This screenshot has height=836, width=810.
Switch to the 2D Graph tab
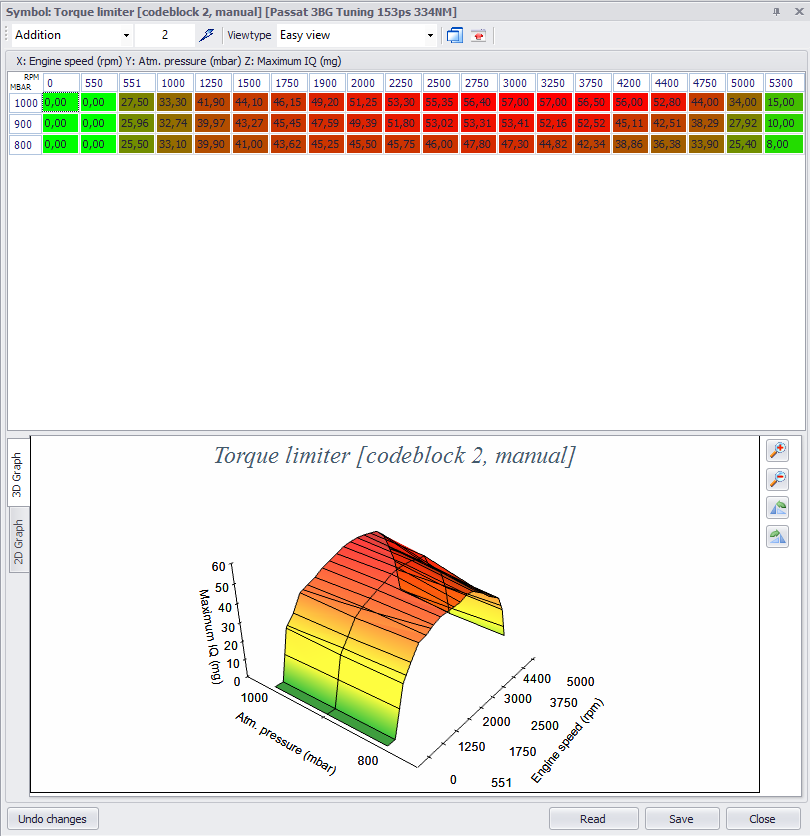tap(19, 541)
